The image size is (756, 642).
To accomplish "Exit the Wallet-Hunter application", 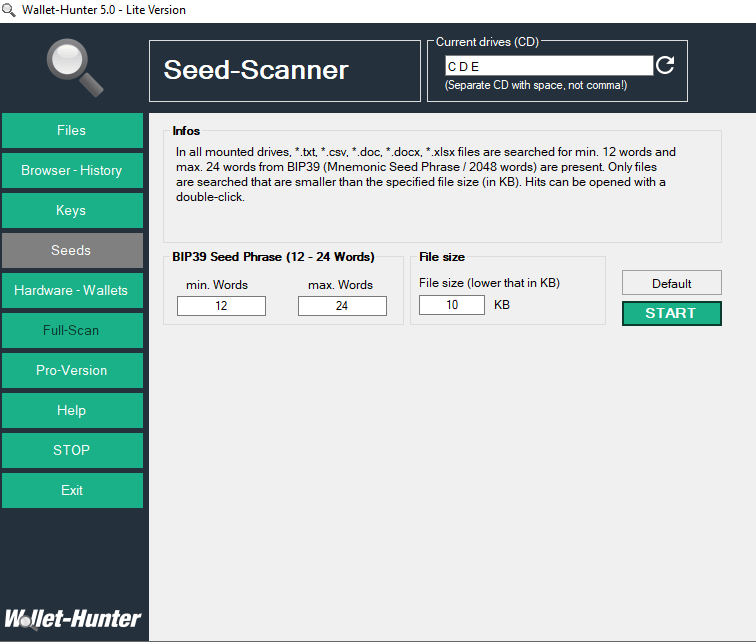I will pyautogui.click(x=72, y=490).
